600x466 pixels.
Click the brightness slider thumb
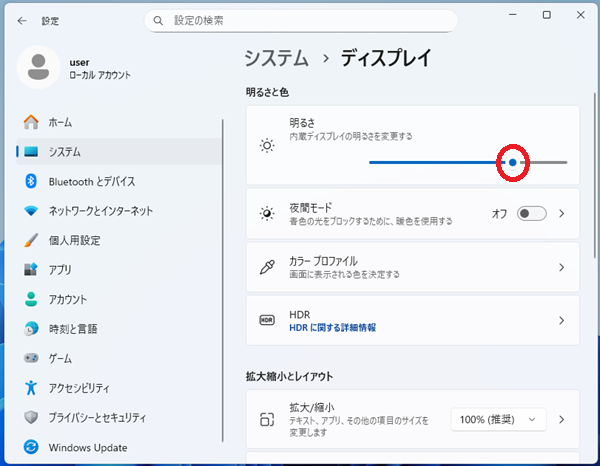click(x=513, y=163)
